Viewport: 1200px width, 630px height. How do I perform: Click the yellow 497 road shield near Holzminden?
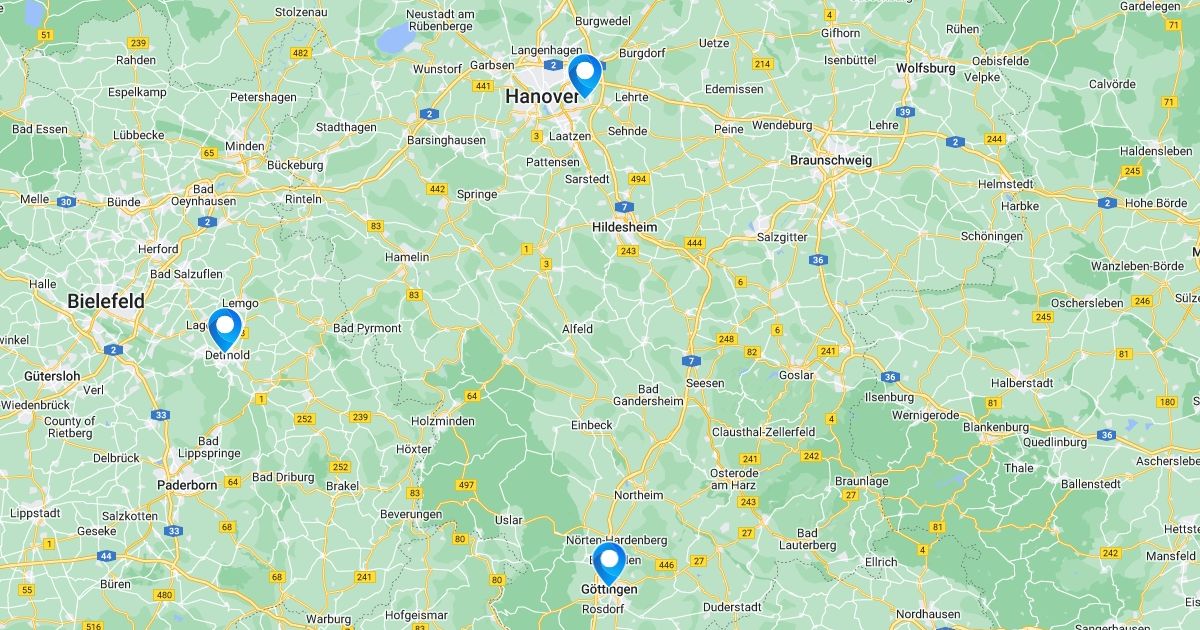pyautogui.click(x=465, y=485)
